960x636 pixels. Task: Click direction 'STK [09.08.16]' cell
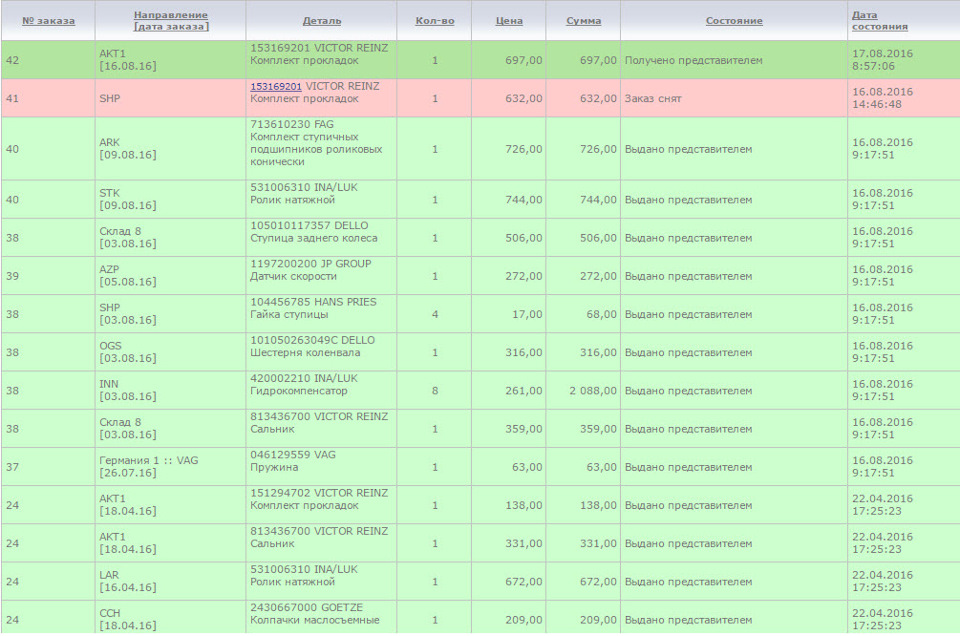[x=170, y=200]
